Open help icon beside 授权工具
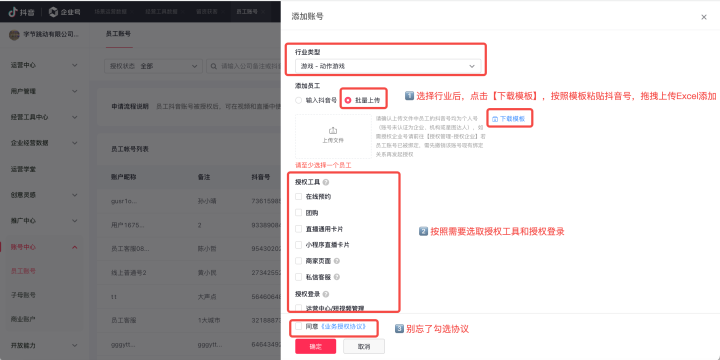The width and height of the screenshot is (720, 360). (x=326, y=182)
